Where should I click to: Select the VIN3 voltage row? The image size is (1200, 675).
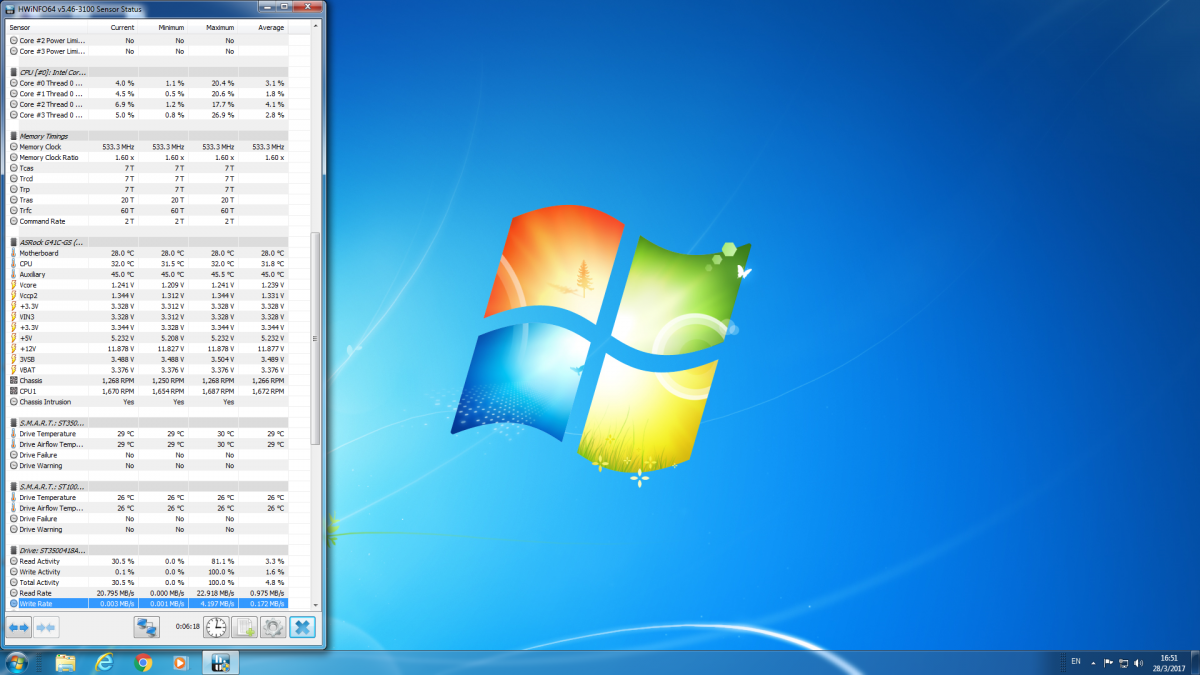coord(147,317)
